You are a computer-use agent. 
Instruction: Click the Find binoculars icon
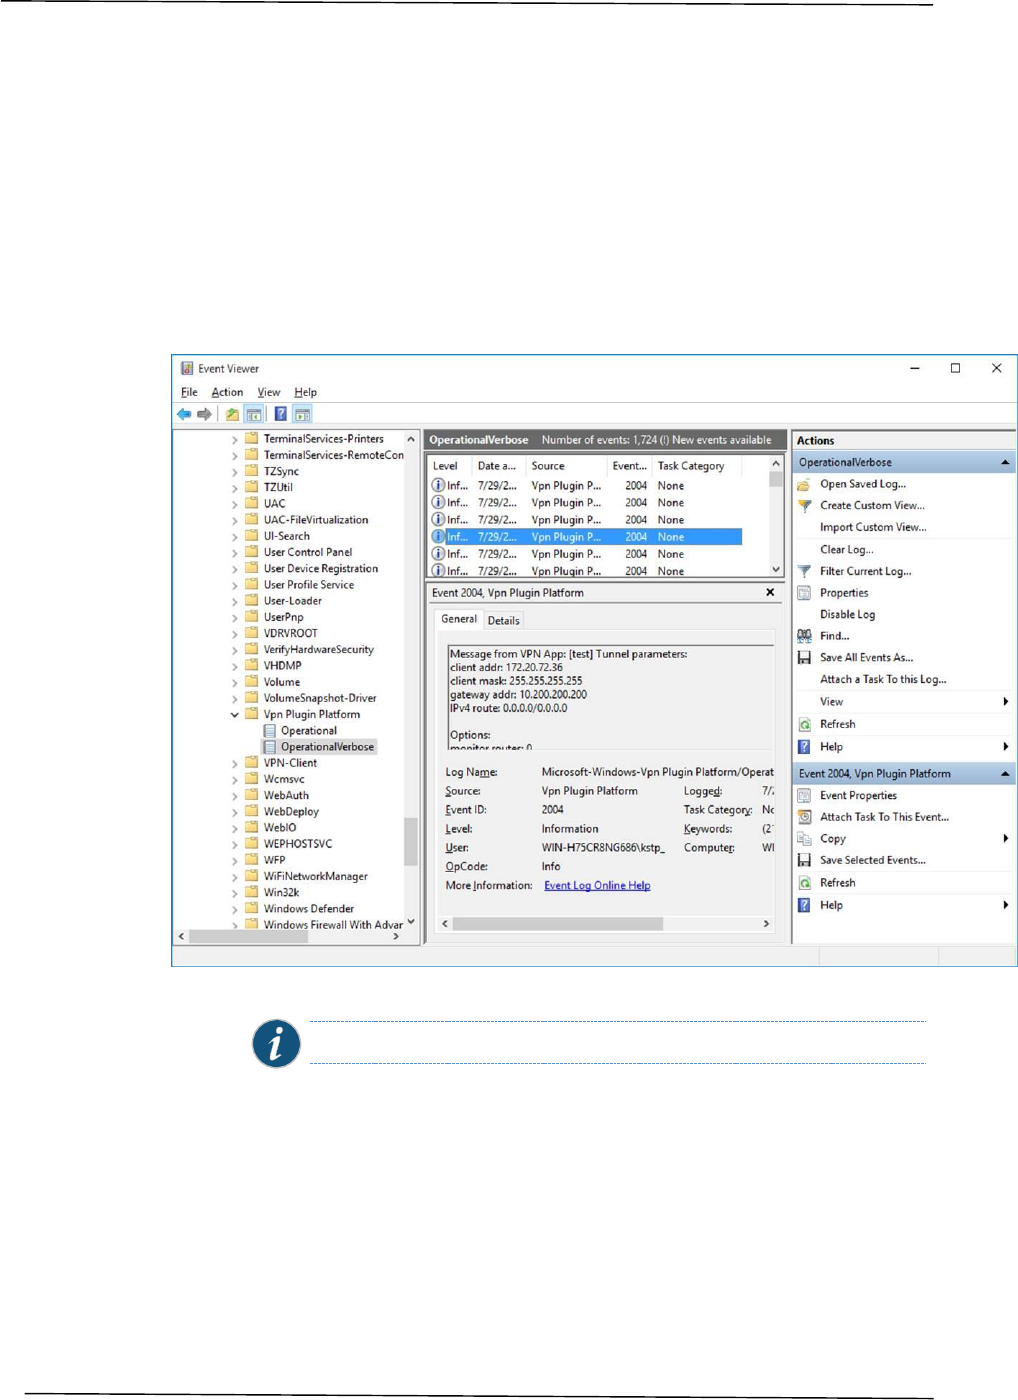(x=804, y=636)
